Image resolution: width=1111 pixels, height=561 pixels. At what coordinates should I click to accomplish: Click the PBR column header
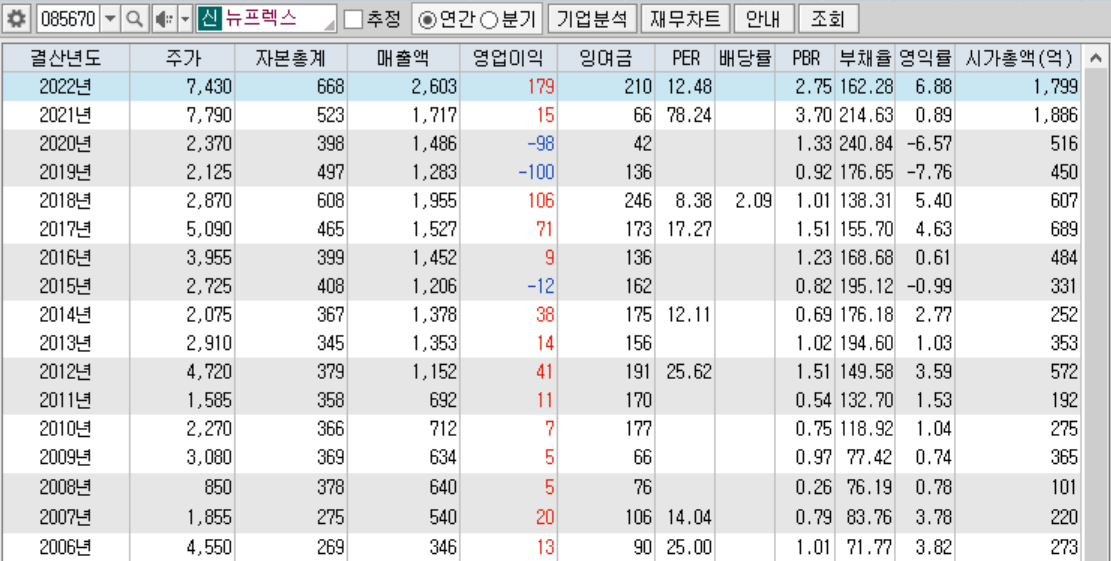[805, 59]
